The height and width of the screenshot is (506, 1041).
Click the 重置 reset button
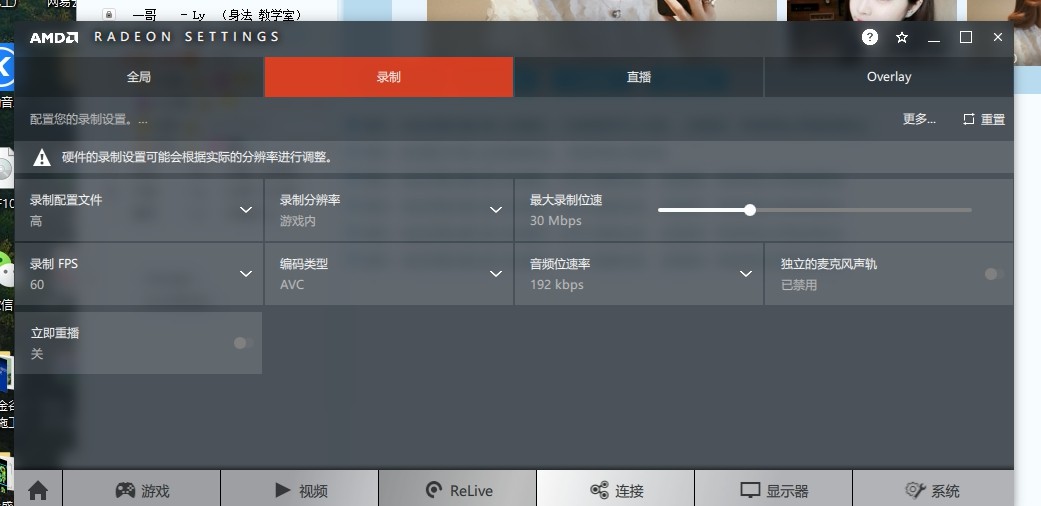pyautogui.click(x=984, y=120)
